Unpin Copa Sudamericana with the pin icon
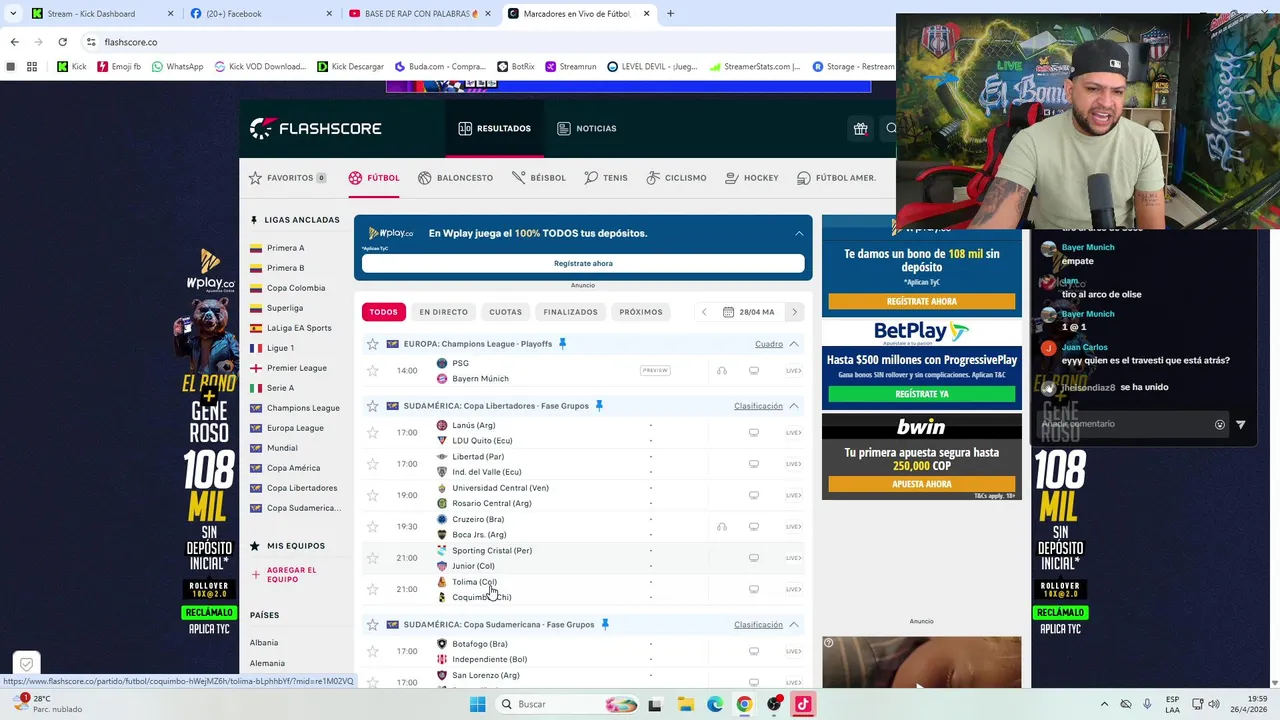Viewport: 1280px width, 720px height. (x=605, y=625)
